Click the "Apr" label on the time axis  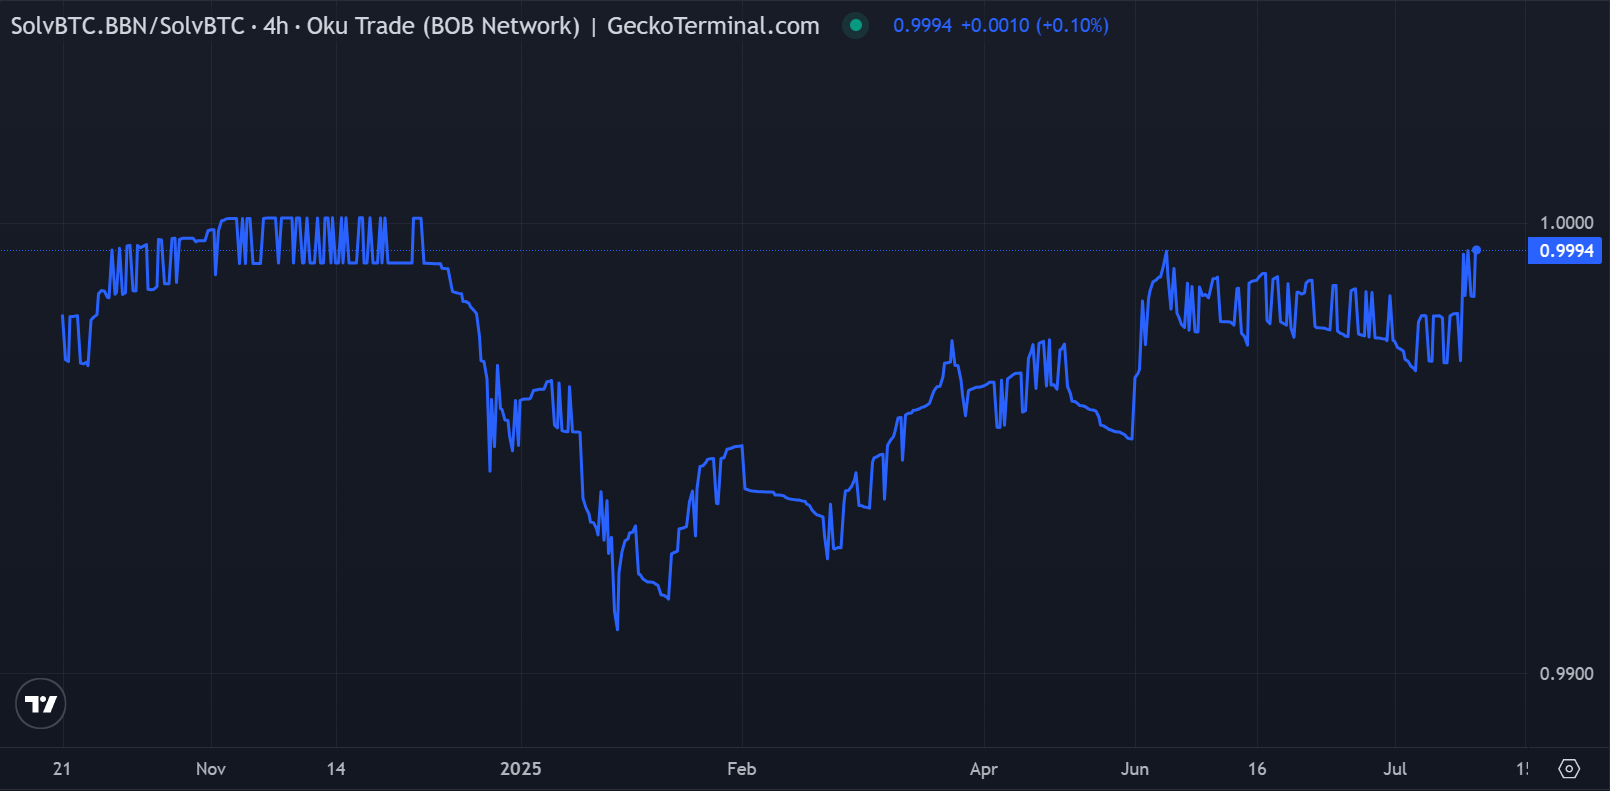tap(984, 769)
